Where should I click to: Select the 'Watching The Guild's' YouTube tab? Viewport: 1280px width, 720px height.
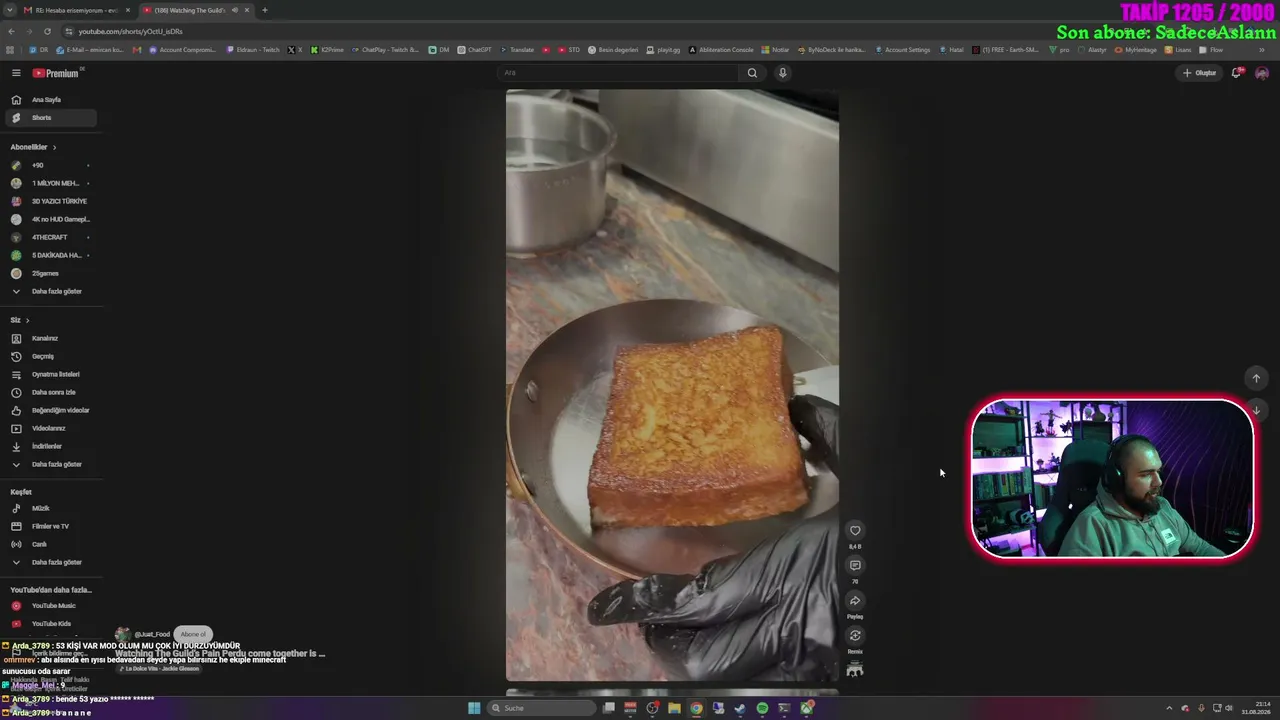click(196, 10)
